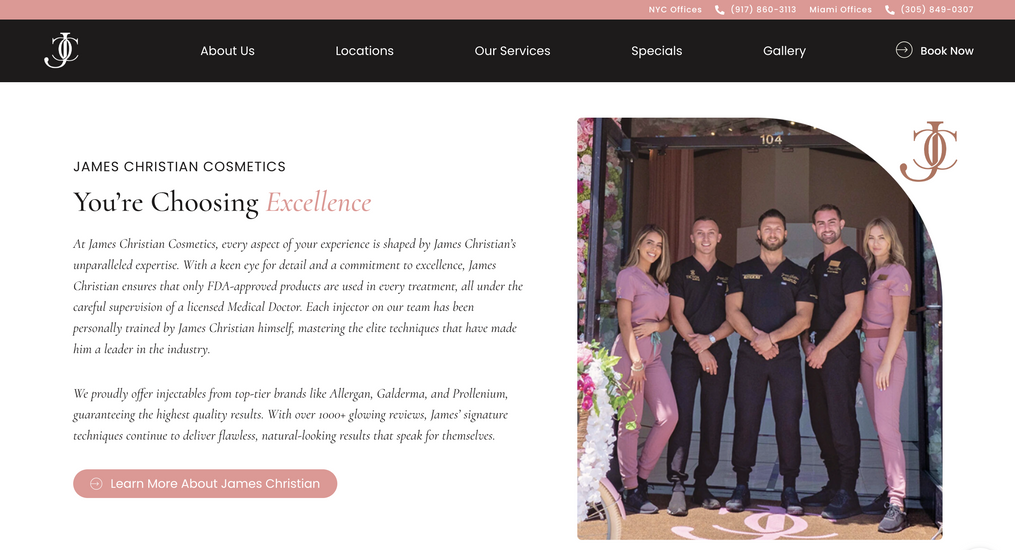Open the About Us menu

coord(227,50)
